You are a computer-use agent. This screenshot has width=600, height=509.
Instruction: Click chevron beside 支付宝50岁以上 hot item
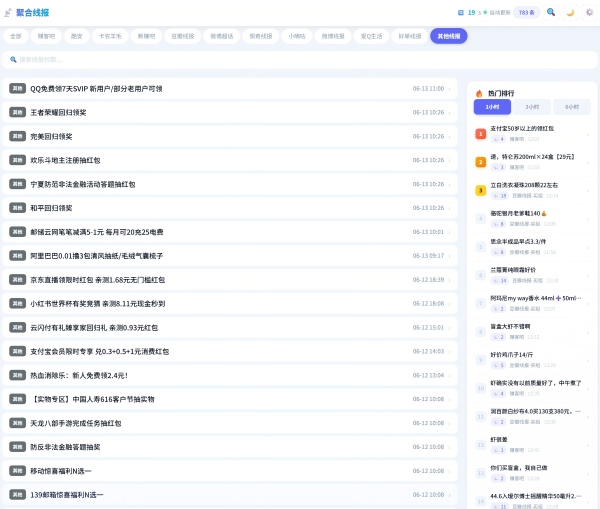point(588,134)
